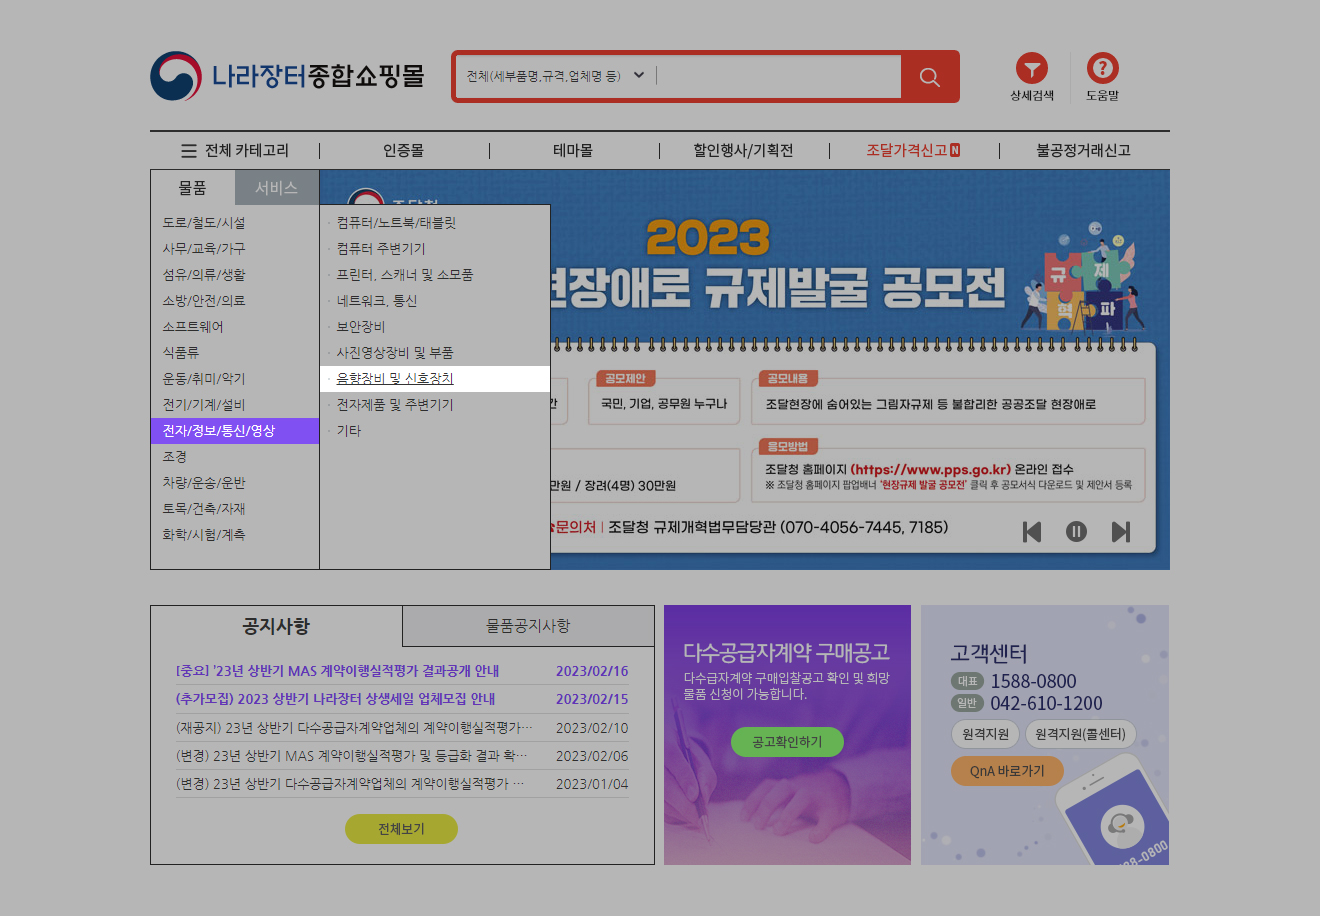Click the search text input field
This screenshot has width=1320, height=916.
[778, 76]
